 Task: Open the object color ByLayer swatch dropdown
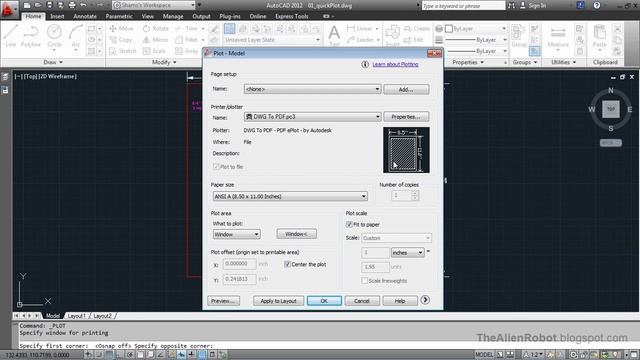(476, 29)
